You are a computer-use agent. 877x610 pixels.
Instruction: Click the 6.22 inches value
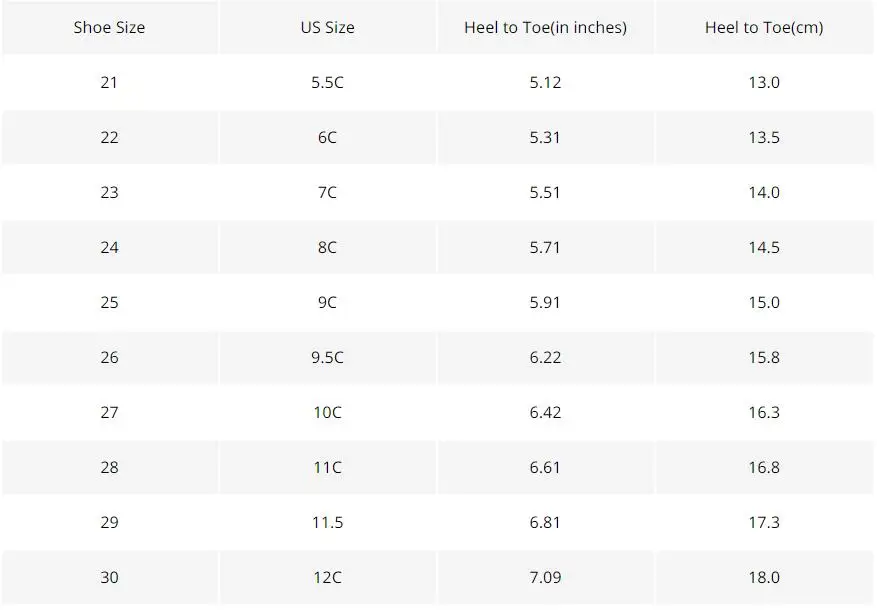[545, 357]
